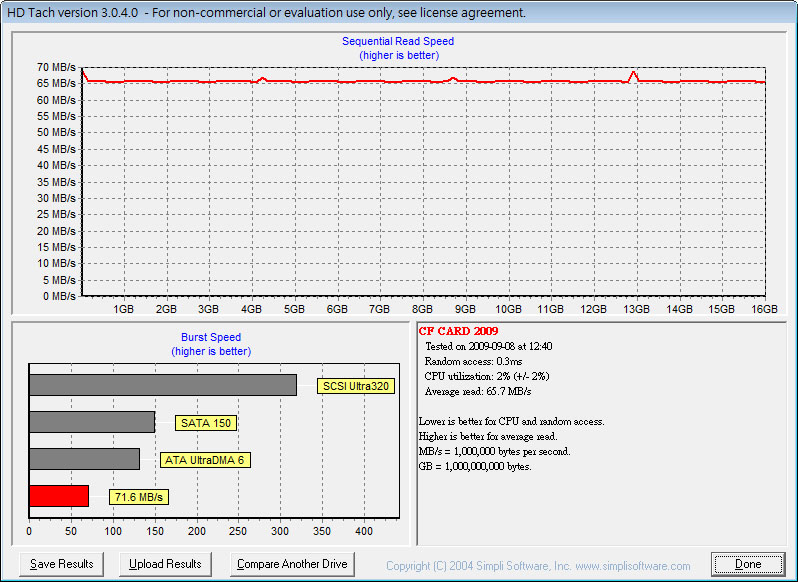The width and height of the screenshot is (798, 582).
Task: Click the Upload Results button
Action: coord(165,564)
